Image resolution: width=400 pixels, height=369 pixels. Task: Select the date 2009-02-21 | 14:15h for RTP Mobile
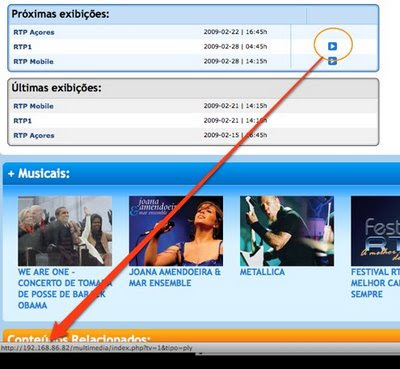coord(235,106)
